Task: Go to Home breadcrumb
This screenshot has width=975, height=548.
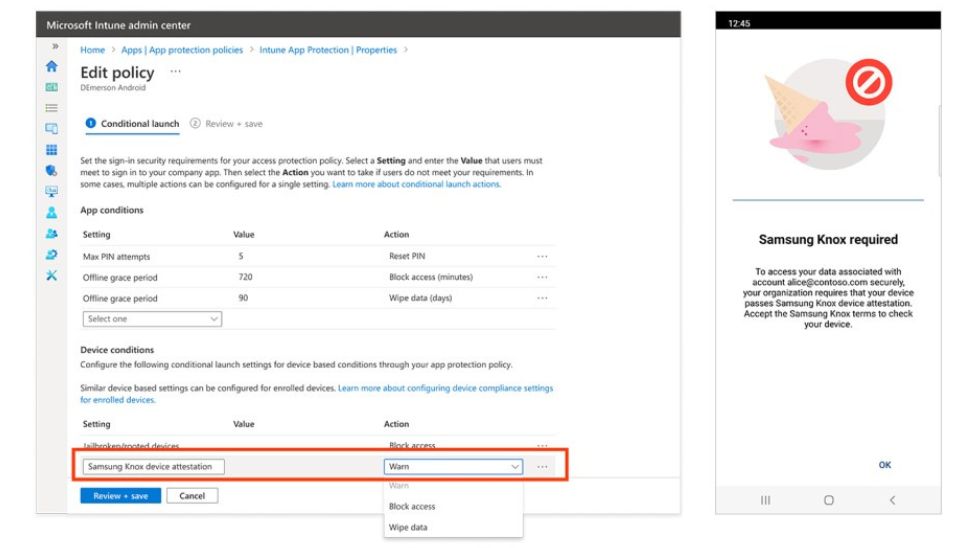Action: click(92, 50)
